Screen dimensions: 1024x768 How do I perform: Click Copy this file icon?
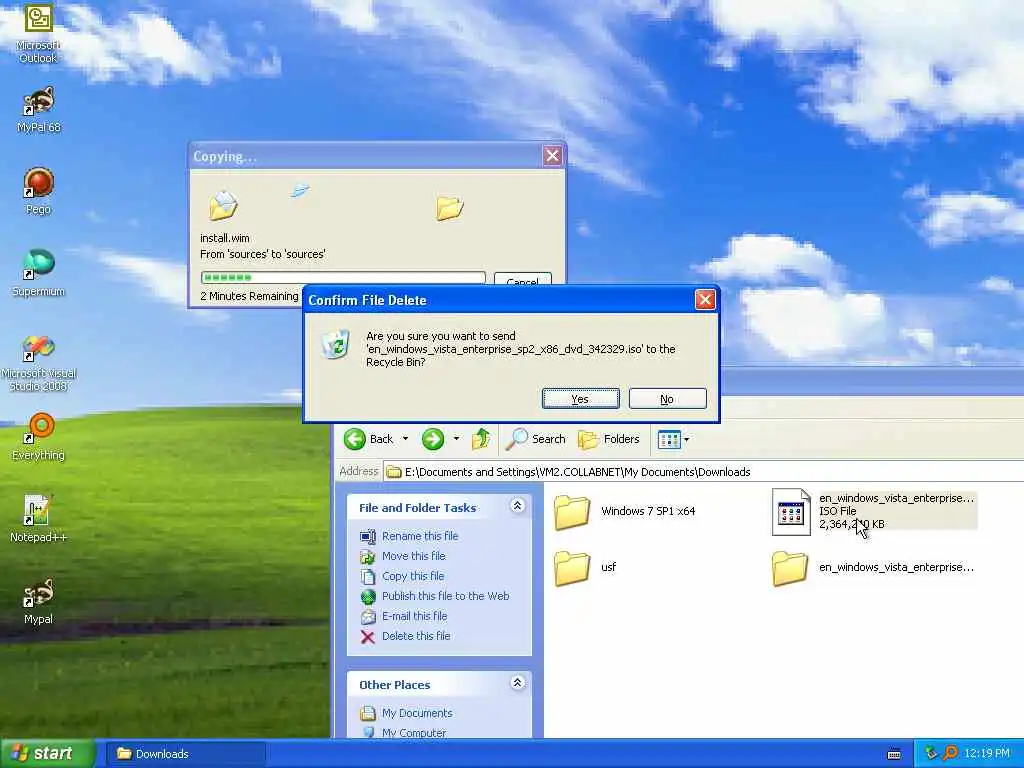point(368,576)
